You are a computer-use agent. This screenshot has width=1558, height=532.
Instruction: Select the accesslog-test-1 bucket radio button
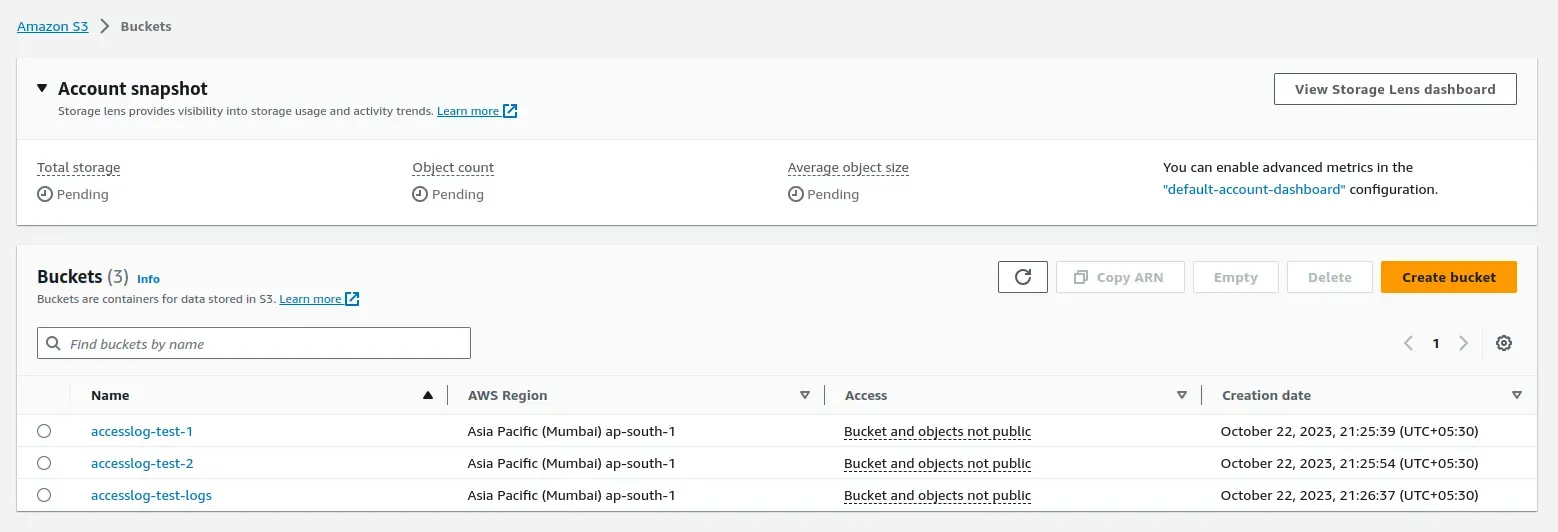44,431
